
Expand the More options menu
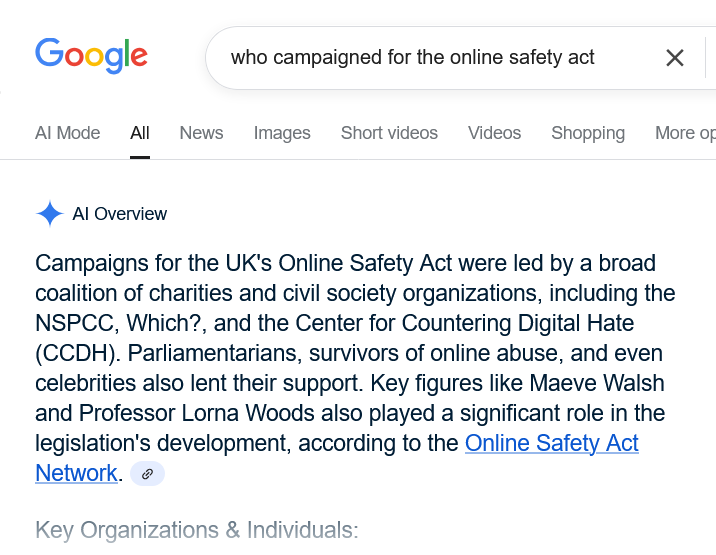685,133
